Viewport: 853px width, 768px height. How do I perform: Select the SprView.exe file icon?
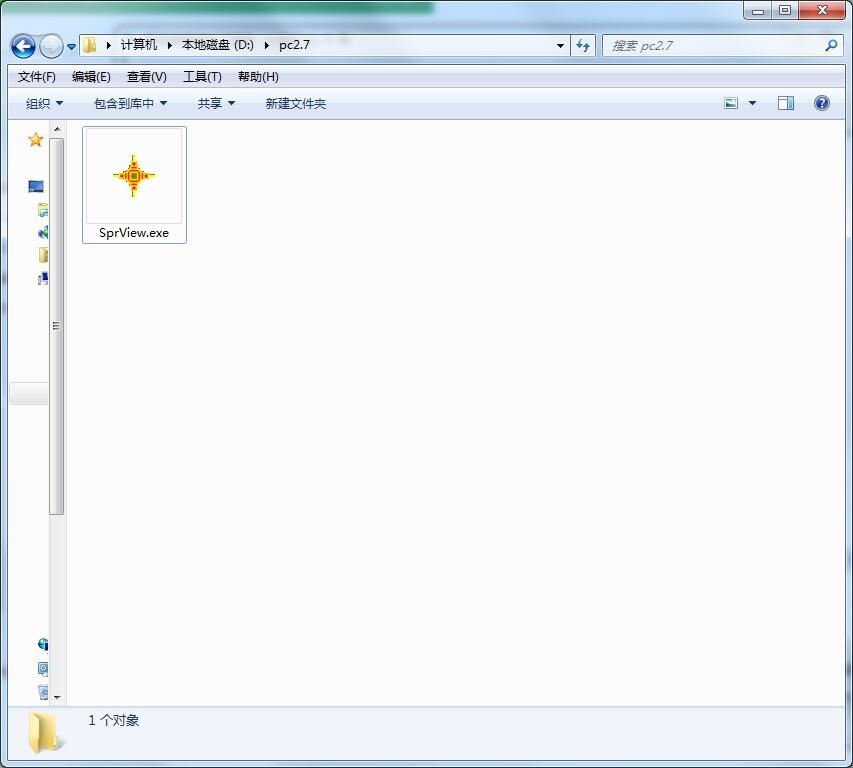tap(133, 177)
